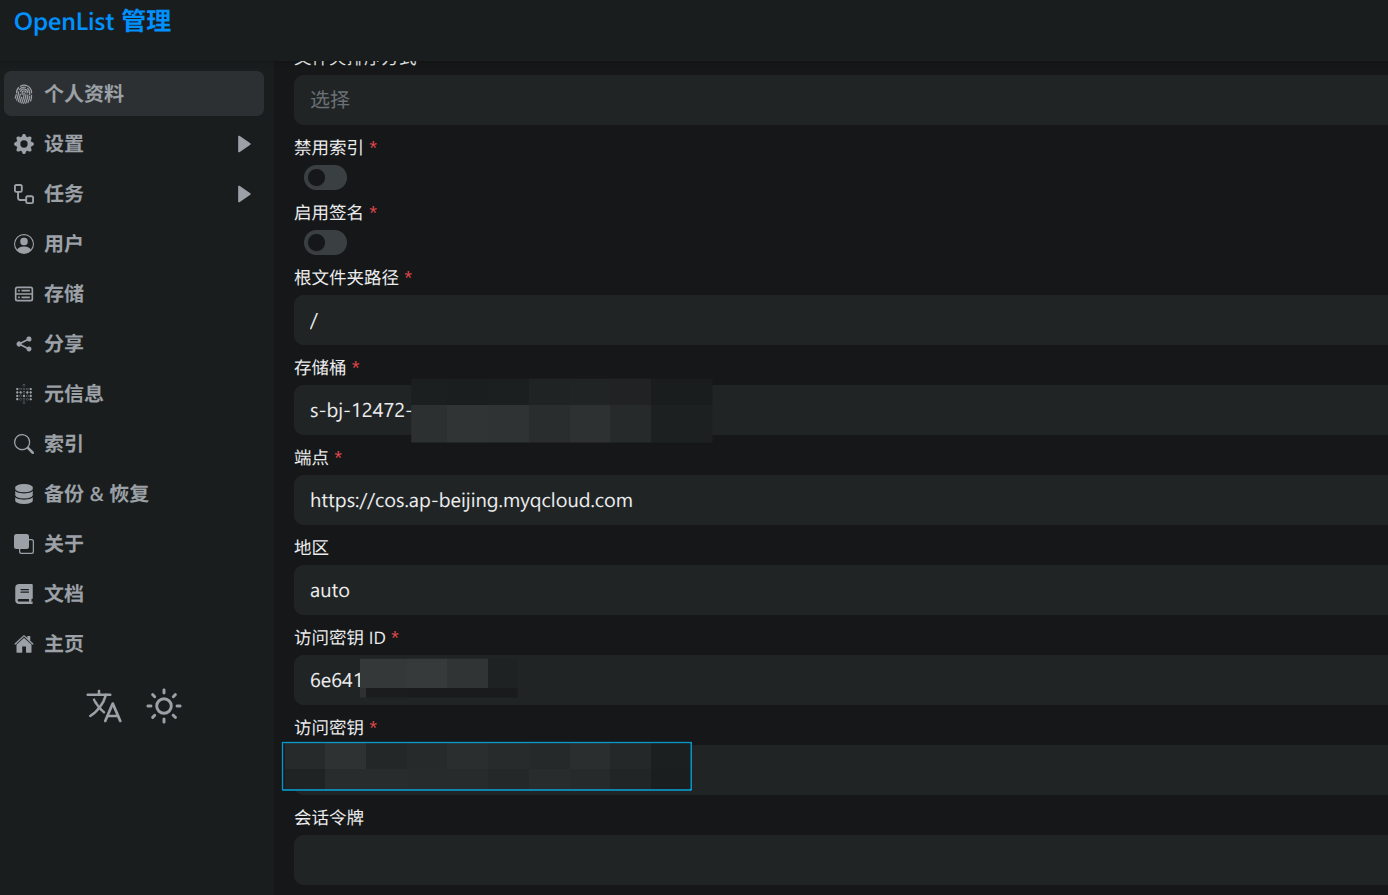Click the 索引 magnifier icon
The image size is (1388, 895).
tap(24, 444)
